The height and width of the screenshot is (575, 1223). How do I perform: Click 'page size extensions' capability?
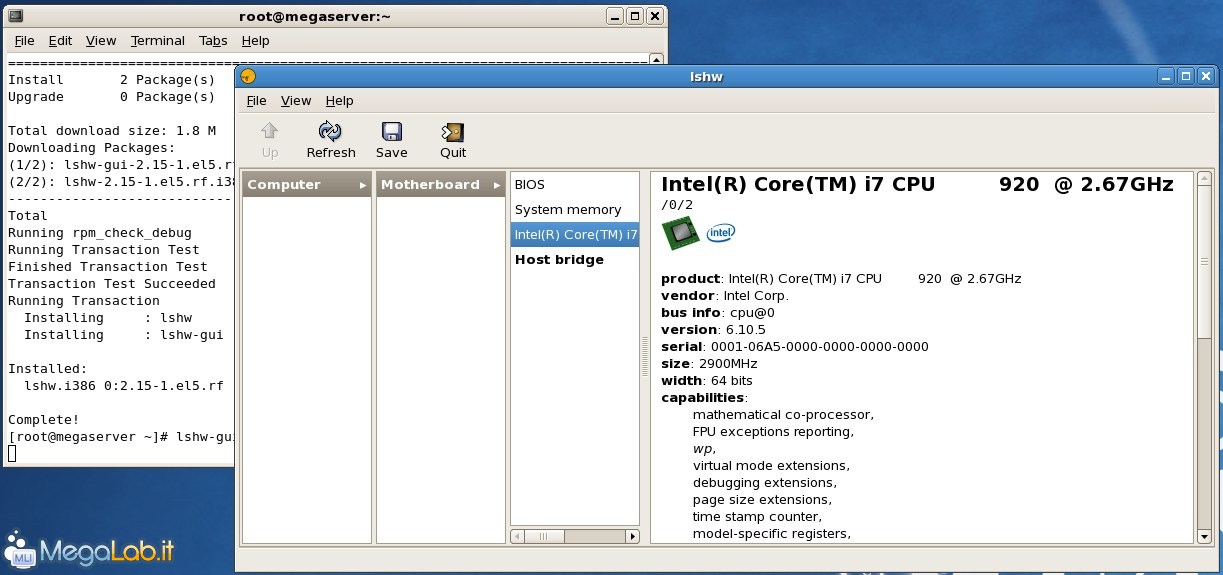coord(762,500)
